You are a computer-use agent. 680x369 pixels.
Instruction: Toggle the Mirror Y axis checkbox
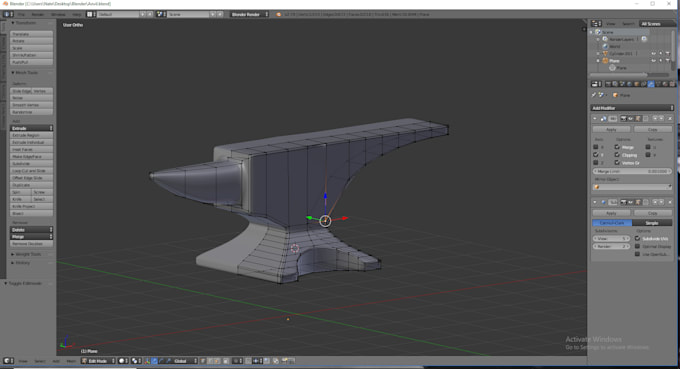pyautogui.click(x=595, y=155)
